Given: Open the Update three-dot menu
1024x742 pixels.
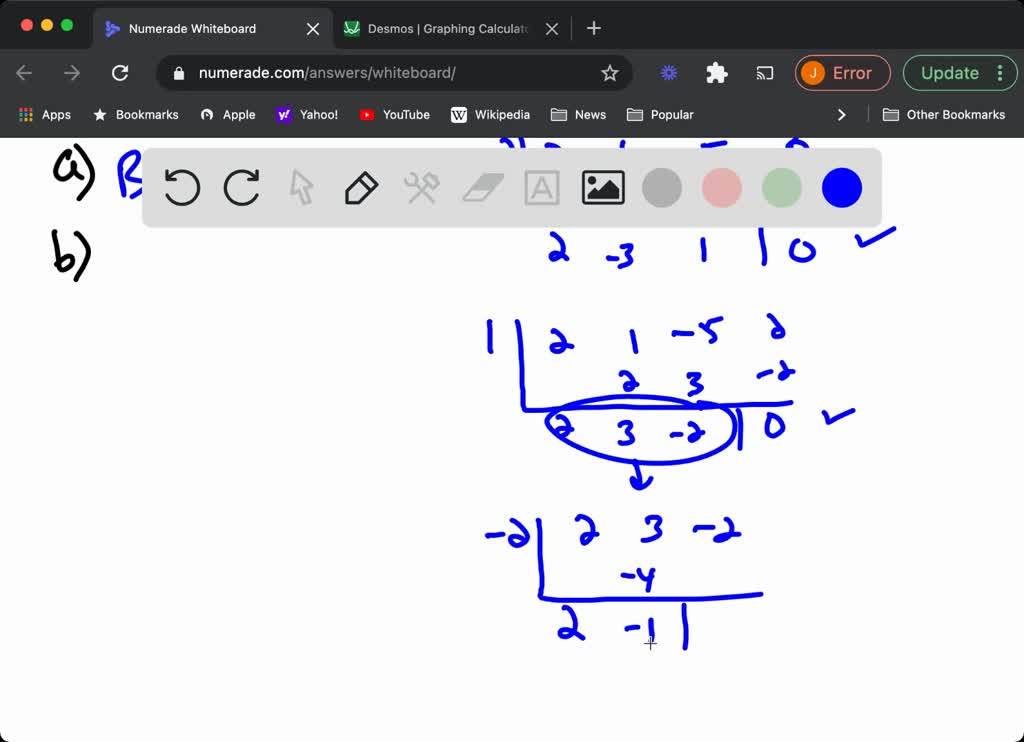Looking at the screenshot, I should coord(998,73).
